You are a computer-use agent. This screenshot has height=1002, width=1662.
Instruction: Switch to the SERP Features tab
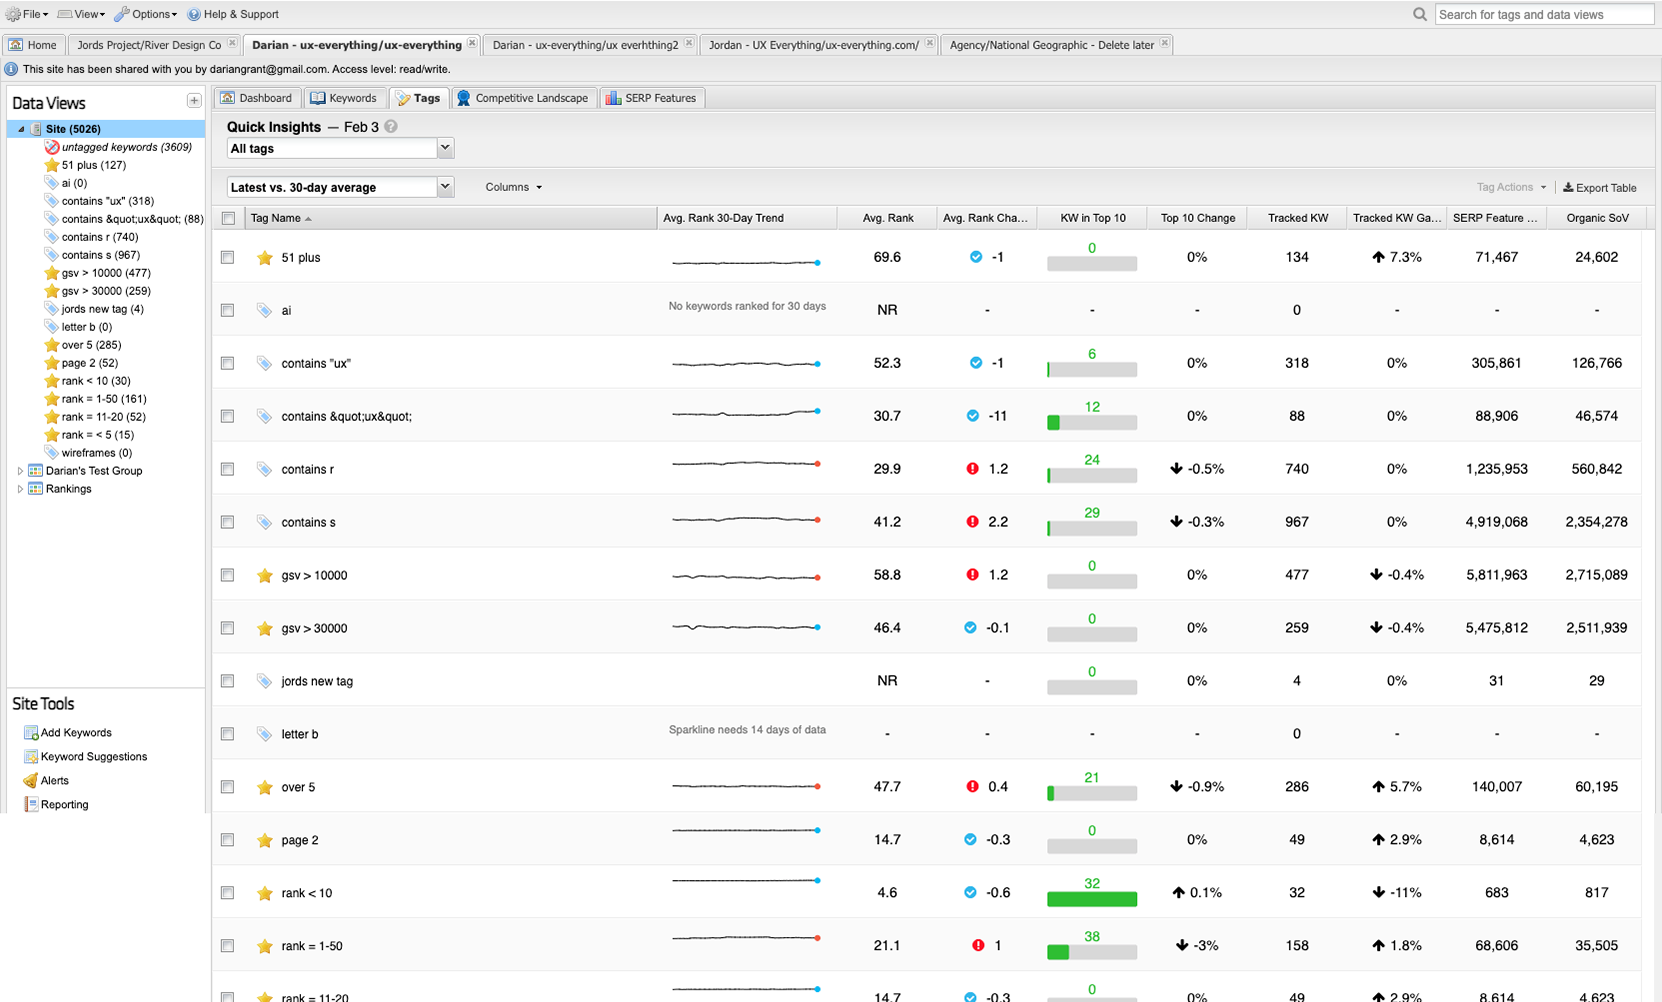pos(651,98)
